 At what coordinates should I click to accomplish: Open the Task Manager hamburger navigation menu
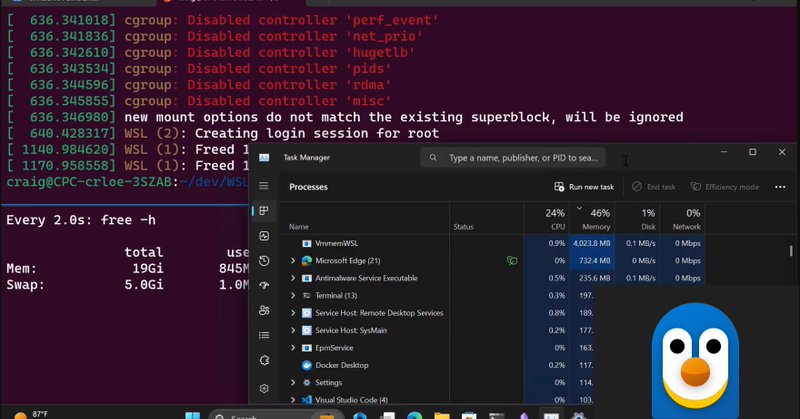click(264, 186)
